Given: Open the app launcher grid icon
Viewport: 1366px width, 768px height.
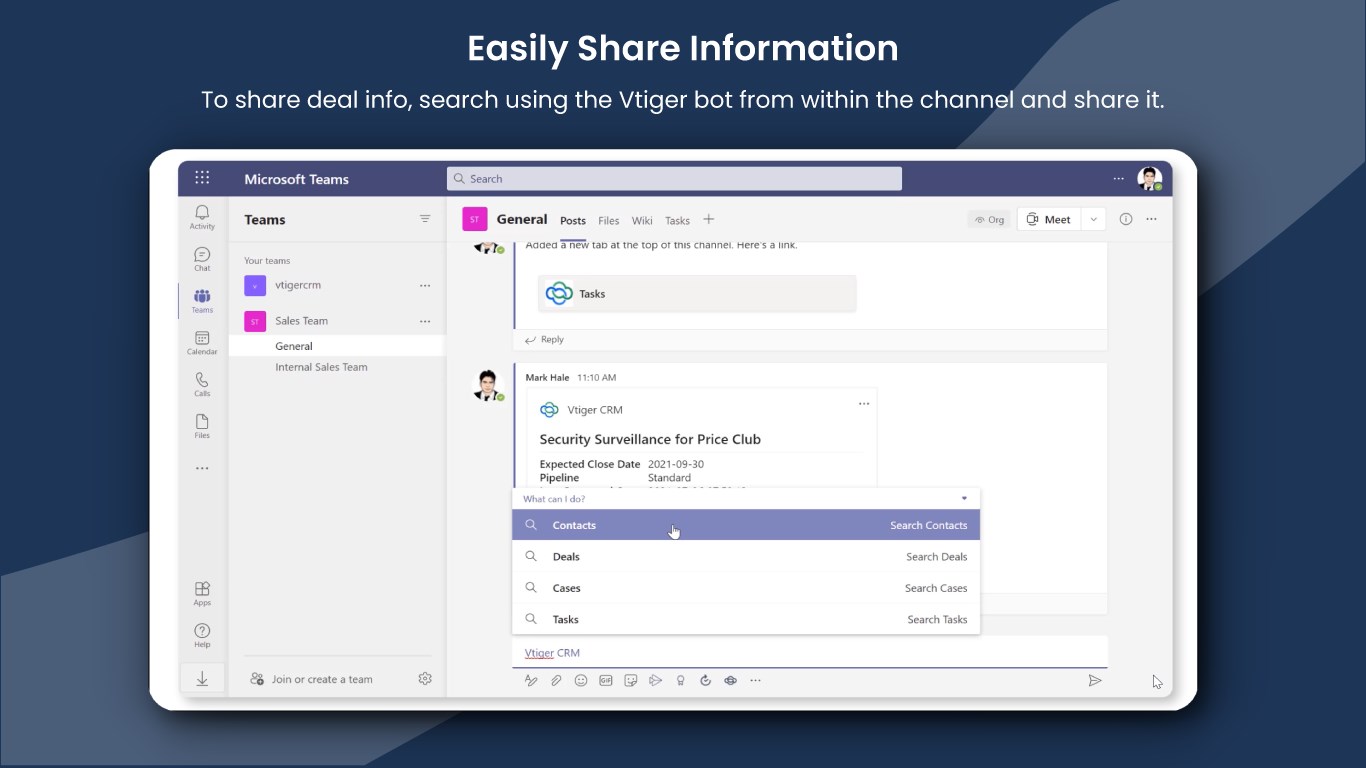Looking at the screenshot, I should click(202, 178).
